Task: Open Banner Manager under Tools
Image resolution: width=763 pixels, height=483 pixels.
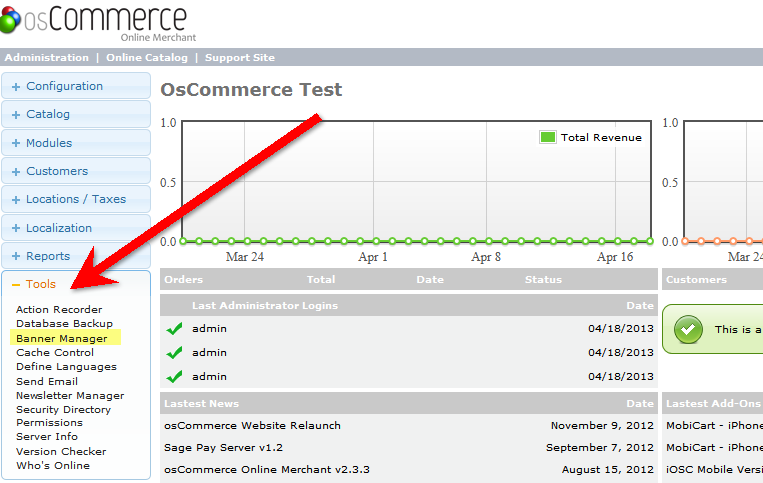Action: (x=62, y=338)
